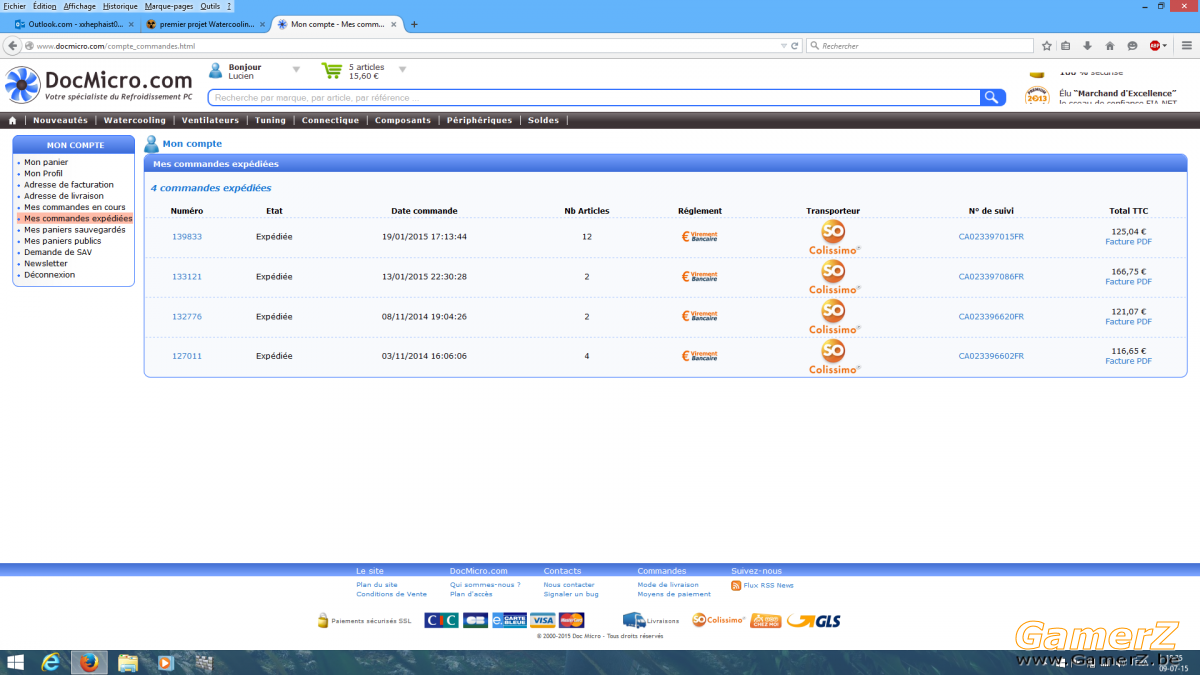The height and width of the screenshot is (675, 1200).
Task: Open Demande de SAV in sidebar
Action: pos(58,252)
